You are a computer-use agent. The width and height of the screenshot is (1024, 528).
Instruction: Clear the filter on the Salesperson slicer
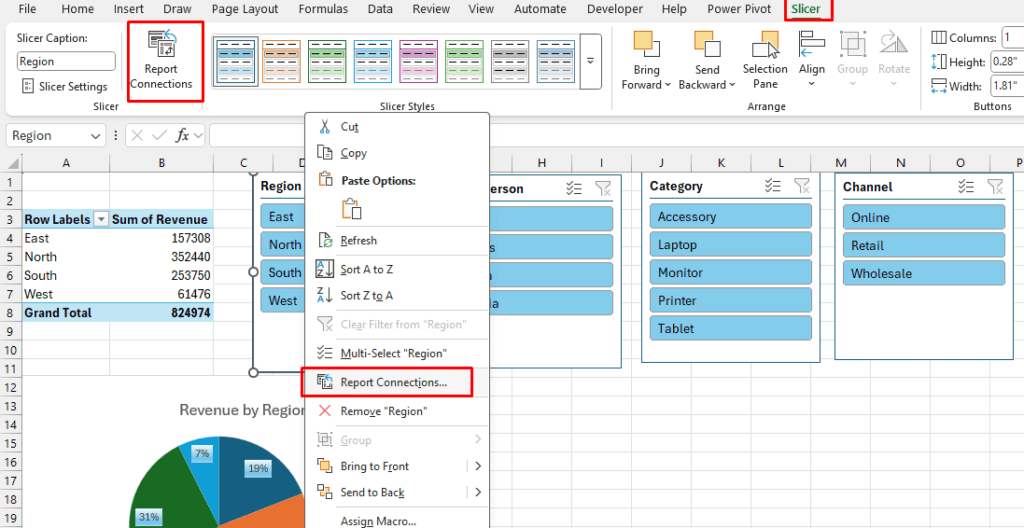tap(603, 189)
